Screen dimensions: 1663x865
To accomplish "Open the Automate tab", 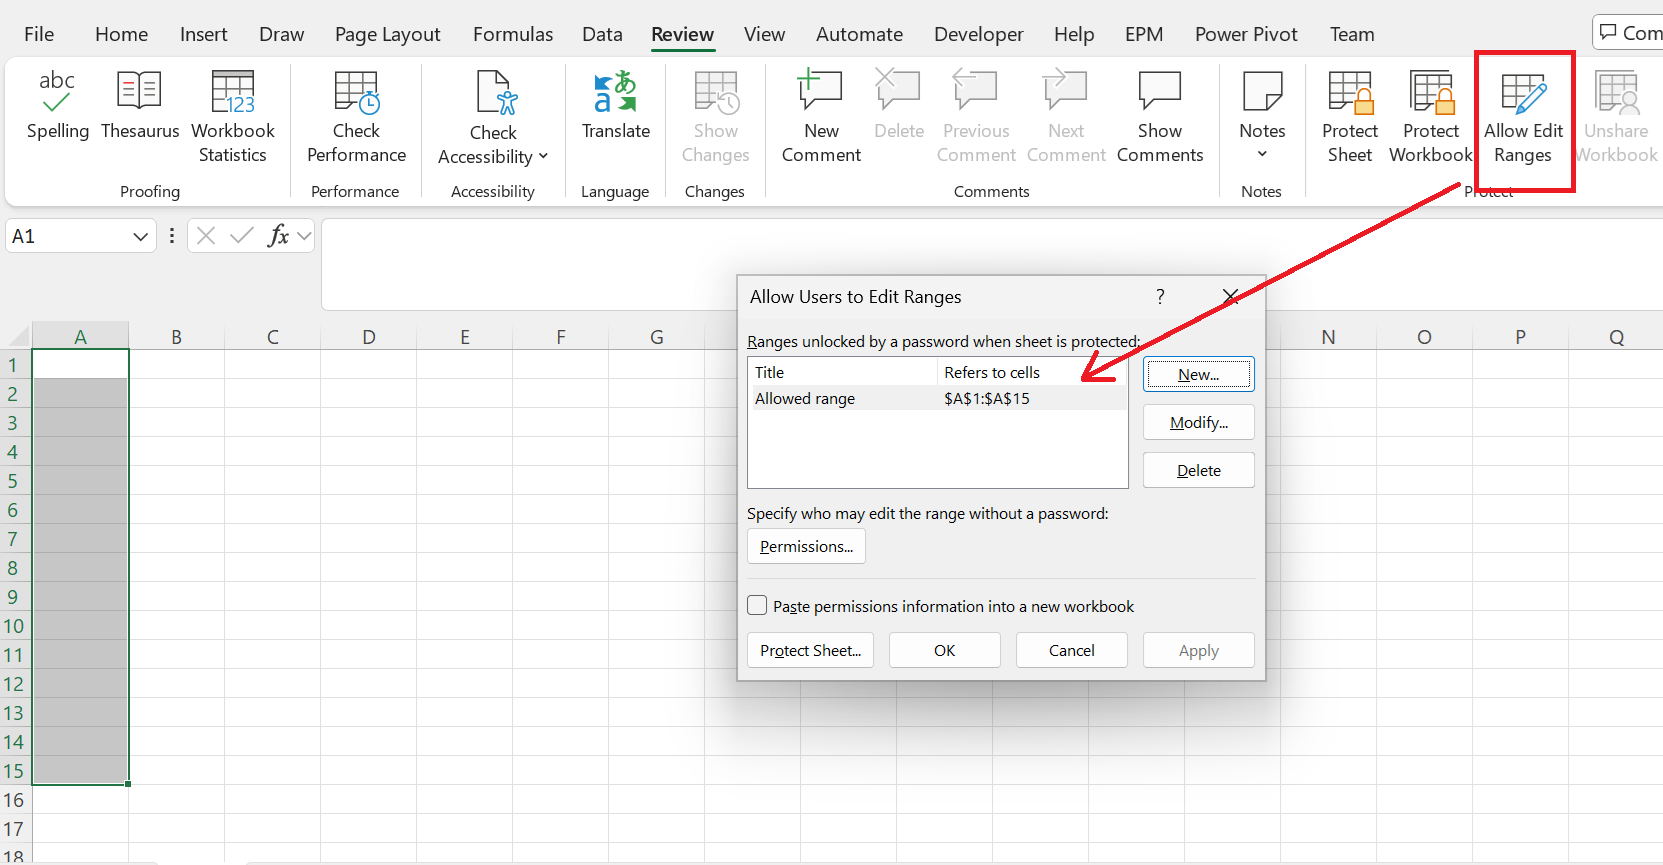I will pyautogui.click(x=860, y=34).
